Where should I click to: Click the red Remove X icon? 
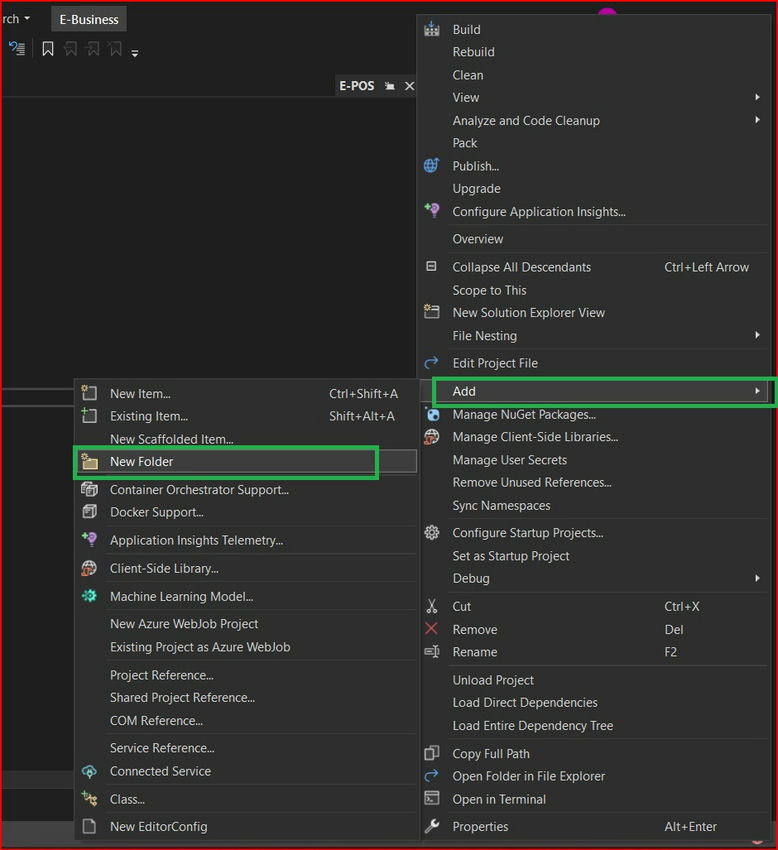(432, 629)
